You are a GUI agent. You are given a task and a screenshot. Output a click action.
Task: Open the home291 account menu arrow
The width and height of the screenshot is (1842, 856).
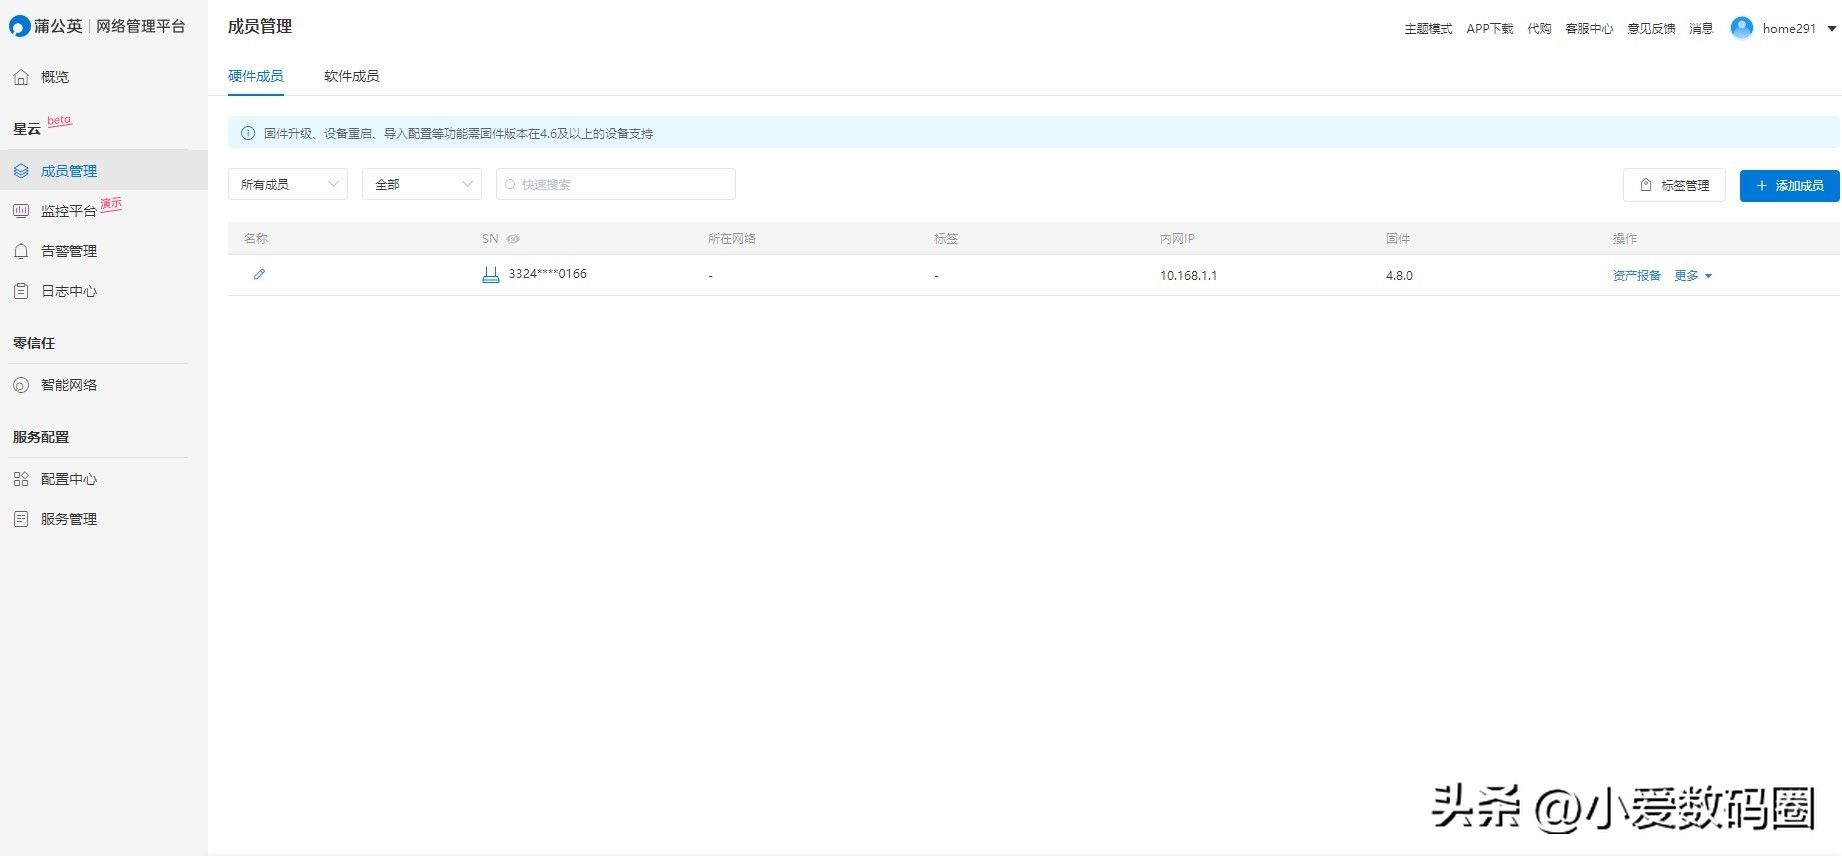1832,29
